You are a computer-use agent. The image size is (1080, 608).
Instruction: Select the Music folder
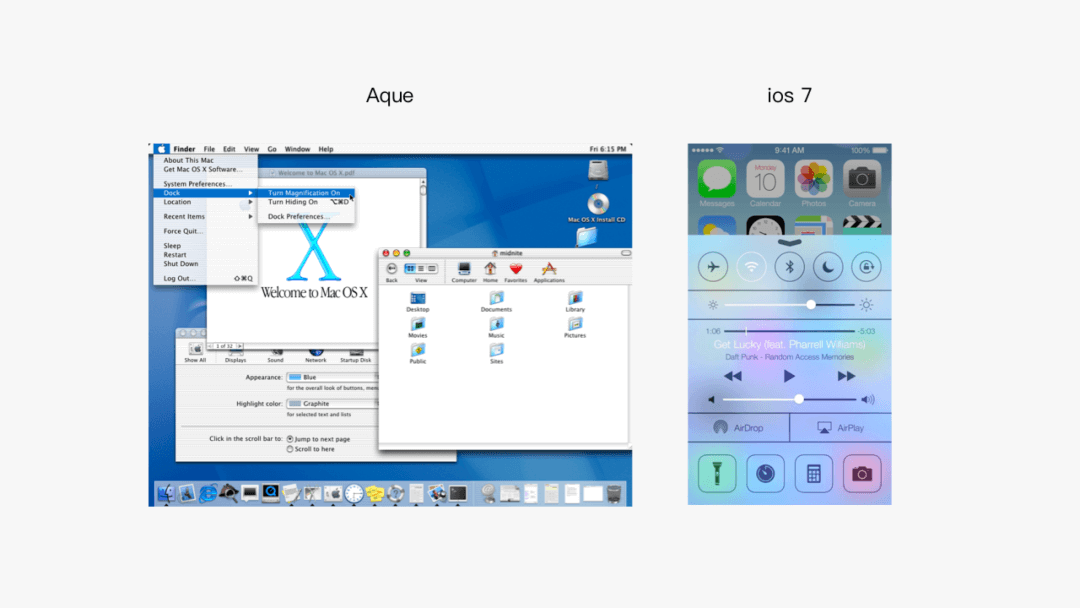(x=496, y=328)
